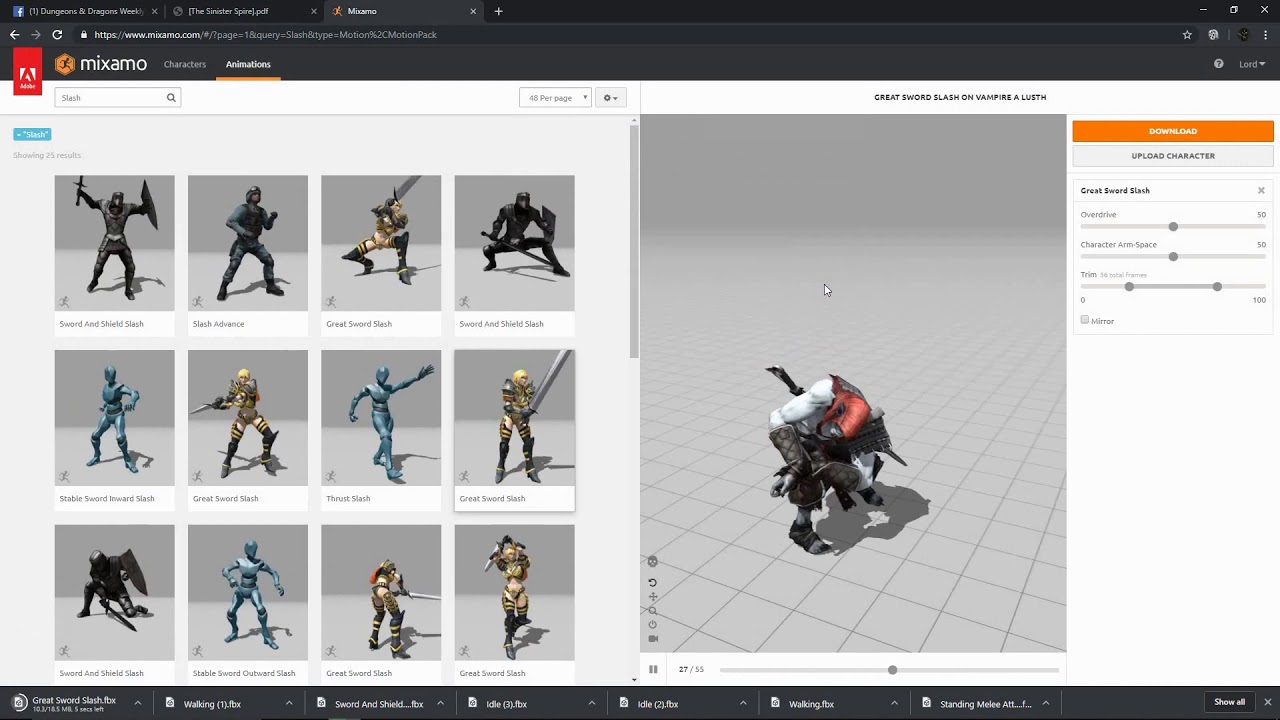The height and width of the screenshot is (720, 1280).
Task: Open the help question mark icon
Action: [x=1218, y=64]
